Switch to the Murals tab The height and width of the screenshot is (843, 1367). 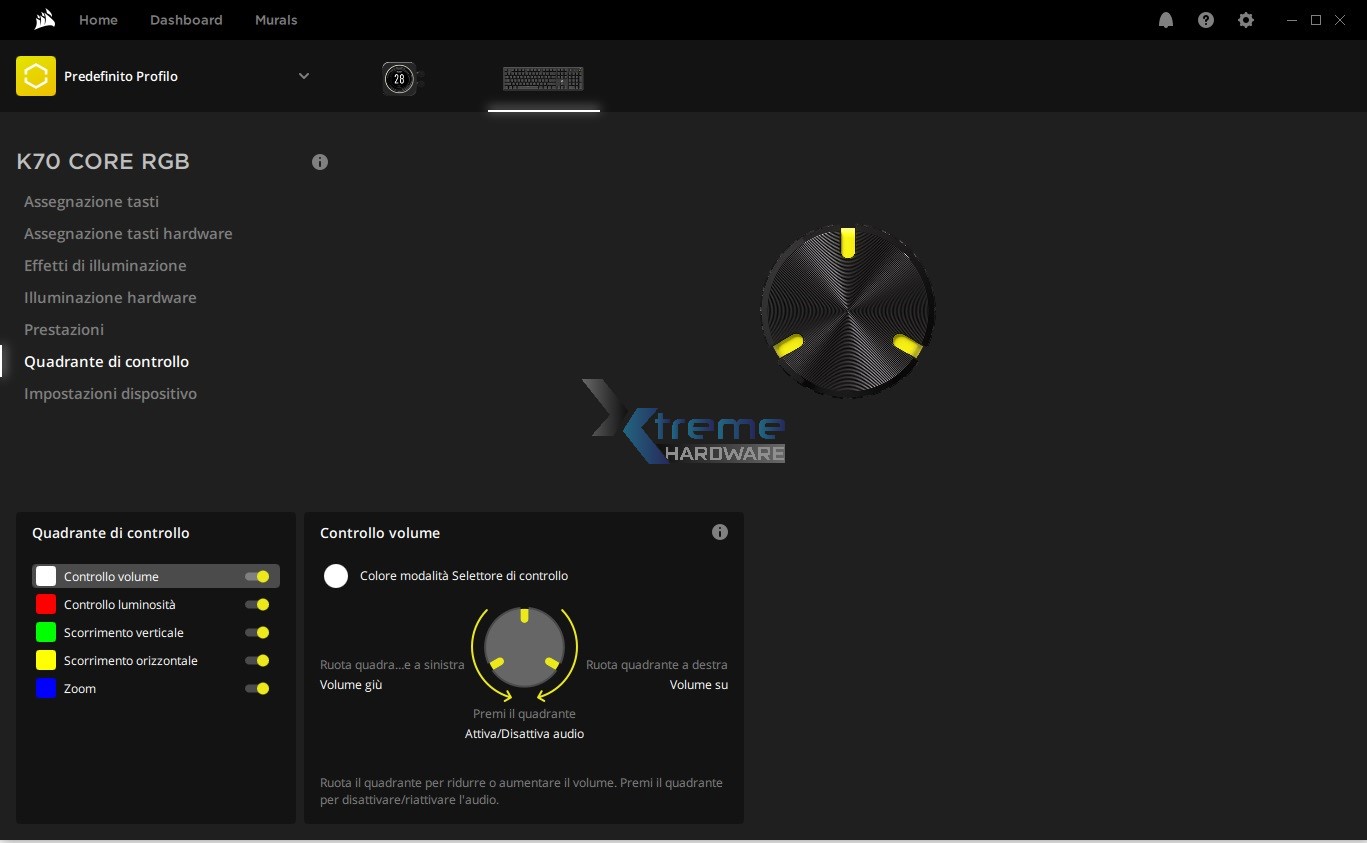pos(276,20)
